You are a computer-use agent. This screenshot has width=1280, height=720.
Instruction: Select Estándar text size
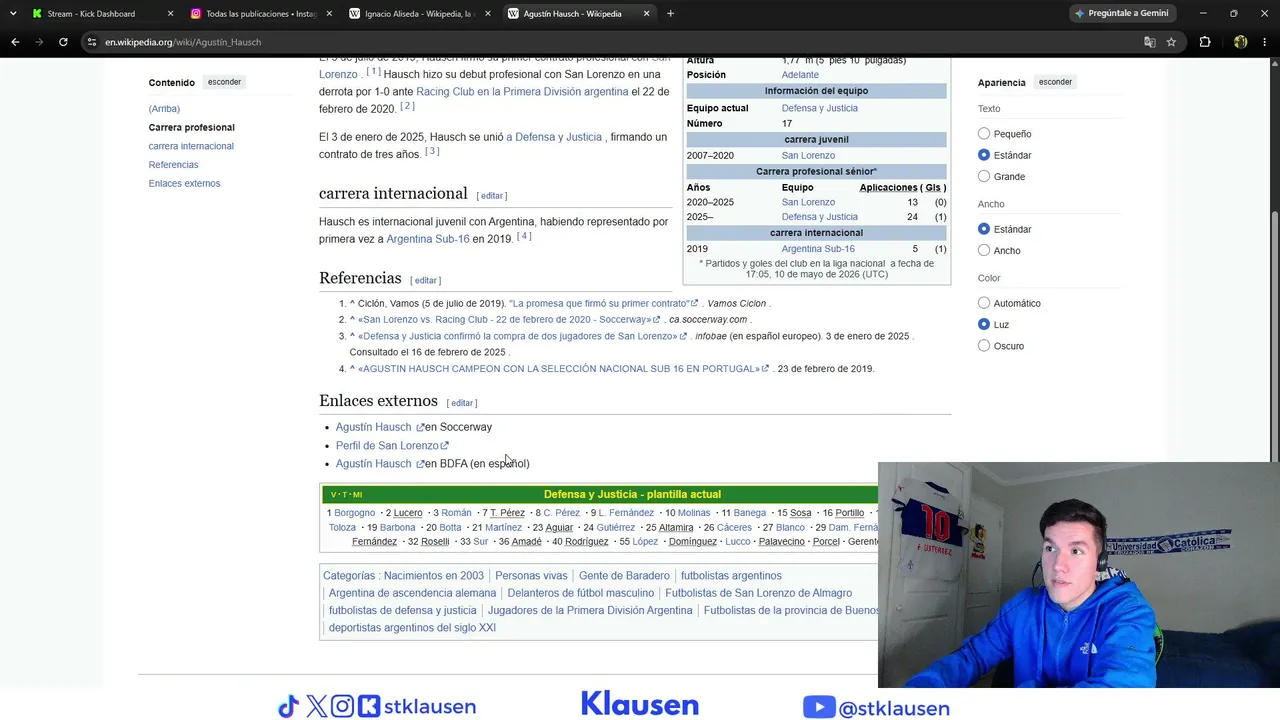[984, 155]
